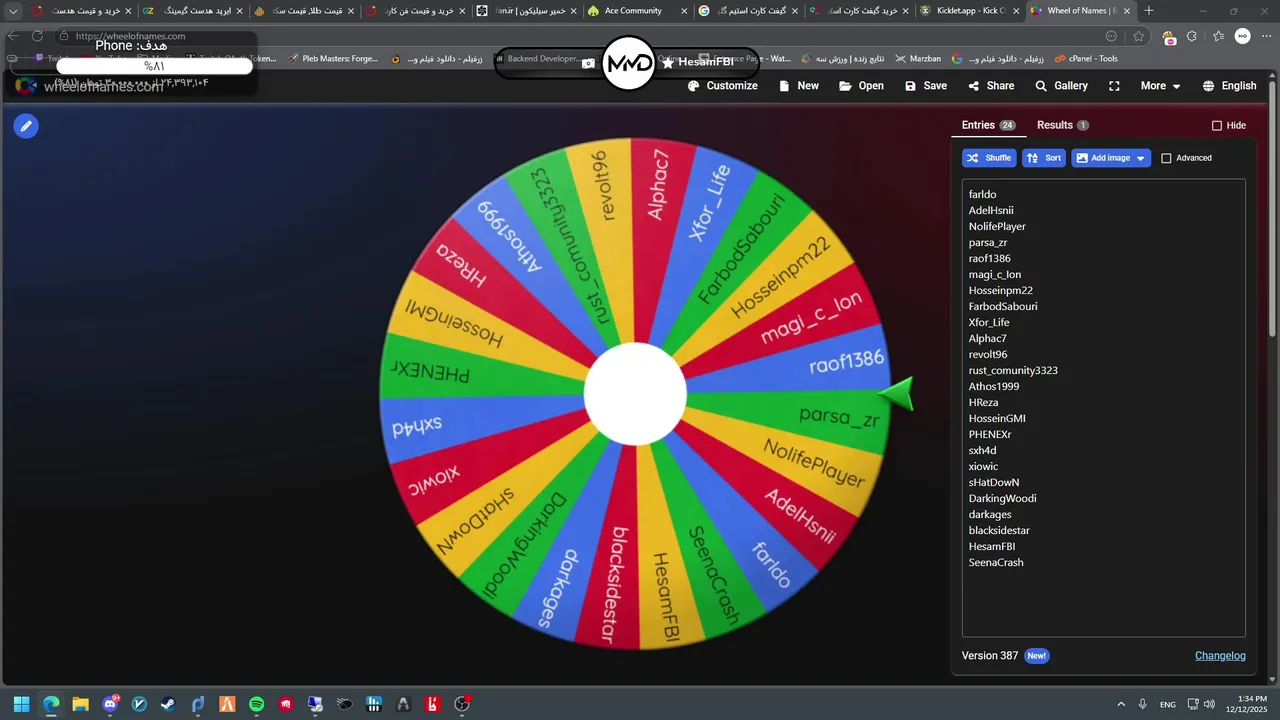Click the entry "farldo" in the list
Screen dimensions: 1280x720
point(982,195)
